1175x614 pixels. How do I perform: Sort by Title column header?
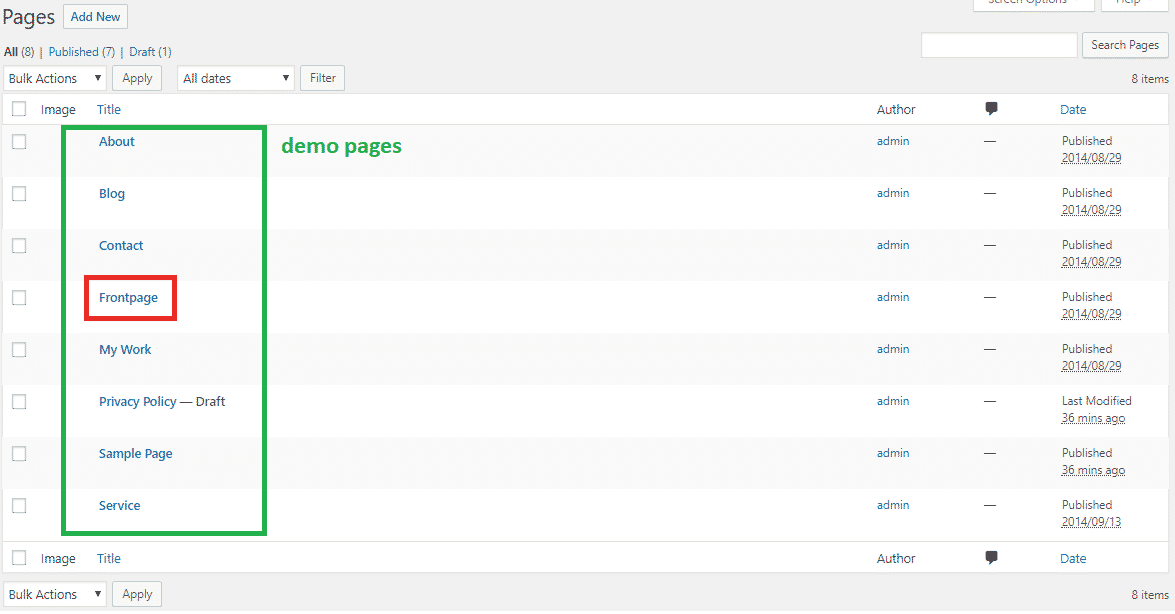[x=109, y=109]
